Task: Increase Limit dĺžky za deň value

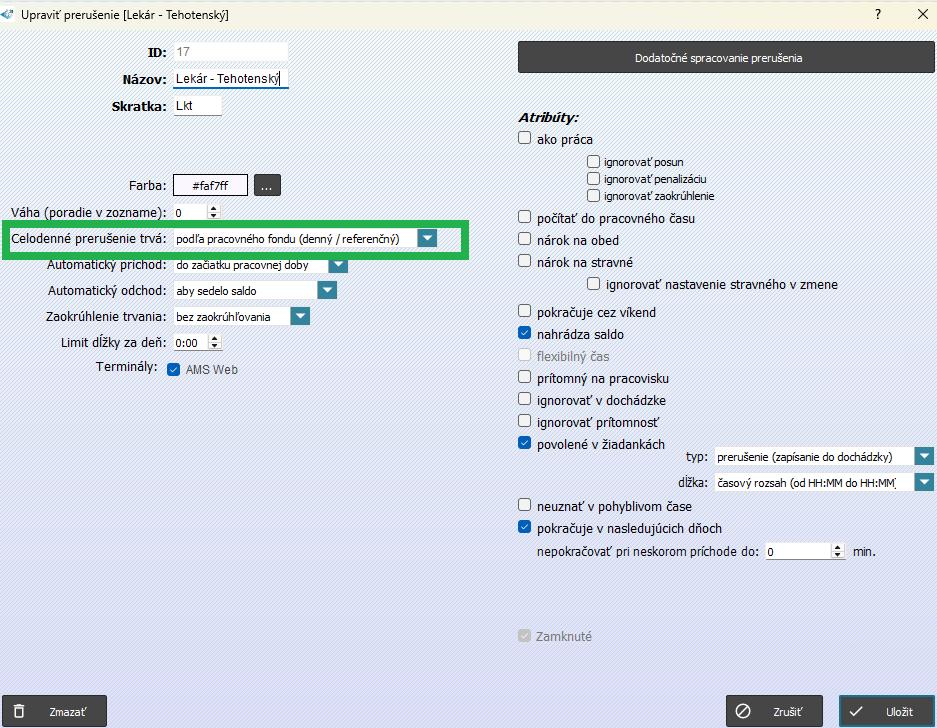Action: (x=215, y=338)
